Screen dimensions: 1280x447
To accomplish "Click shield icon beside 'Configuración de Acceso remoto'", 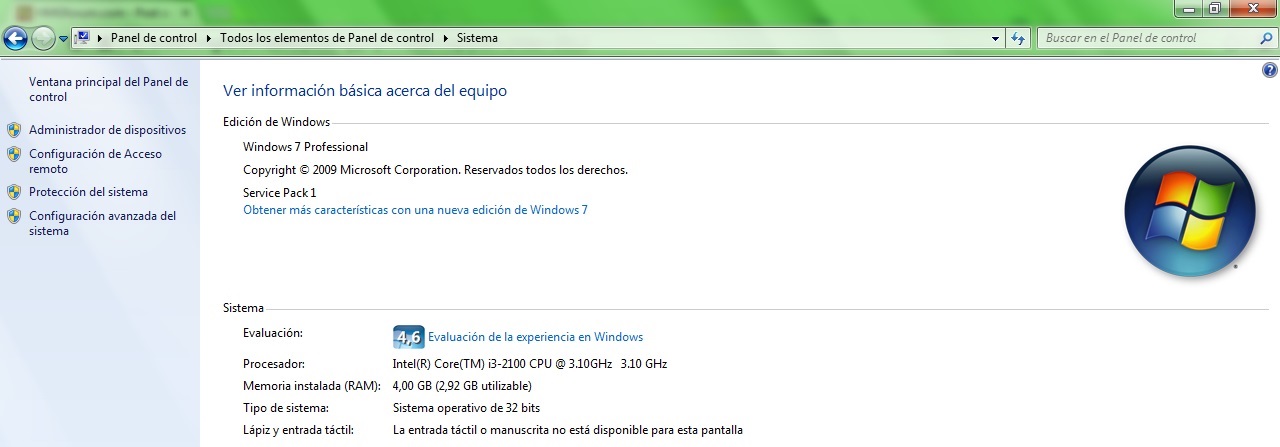I will click(14, 154).
